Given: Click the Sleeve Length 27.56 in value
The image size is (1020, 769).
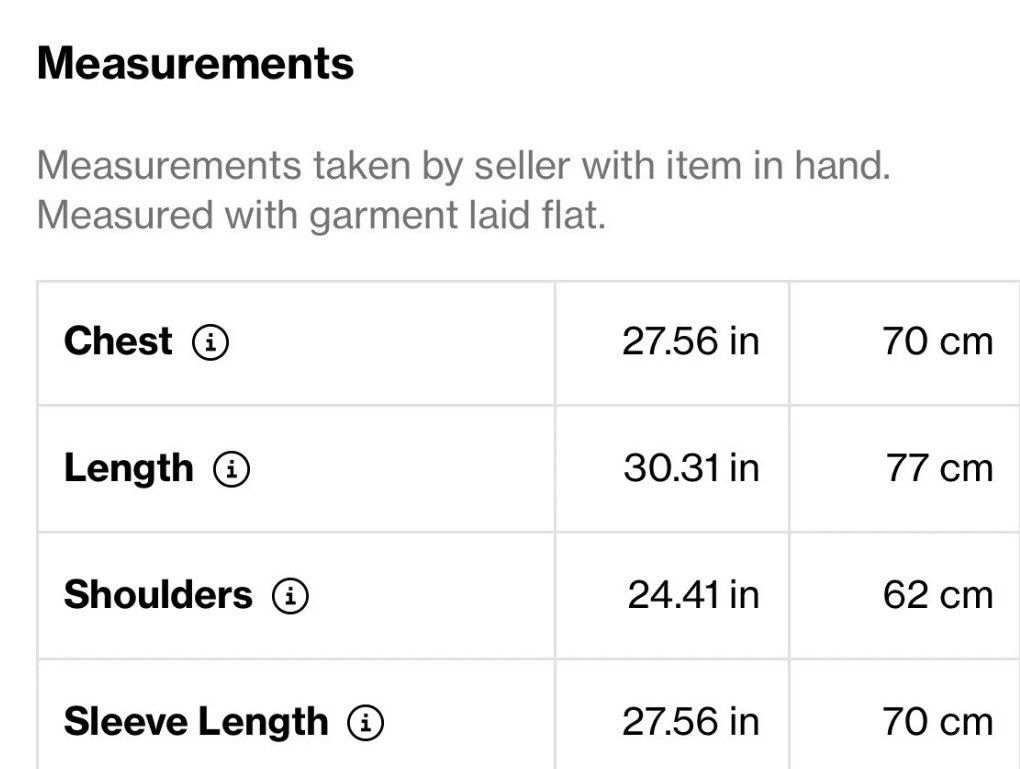Looking at the screenshot, I should 691,722.
